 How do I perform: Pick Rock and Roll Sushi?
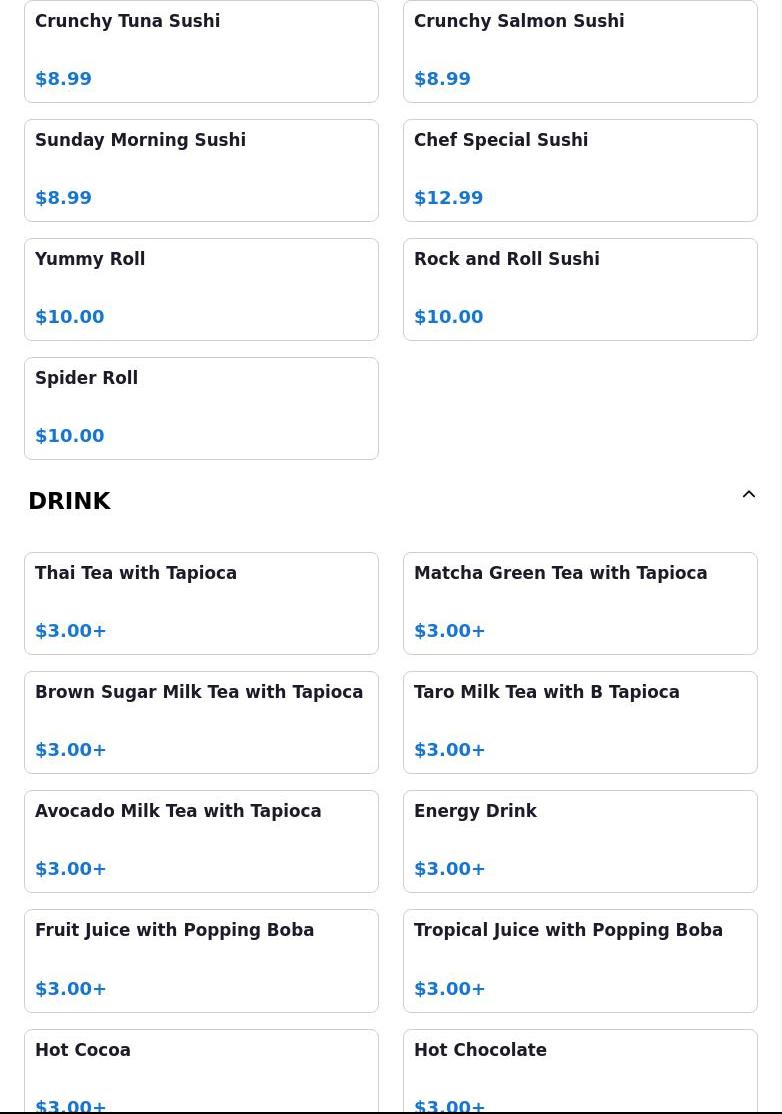pos(580,289)
